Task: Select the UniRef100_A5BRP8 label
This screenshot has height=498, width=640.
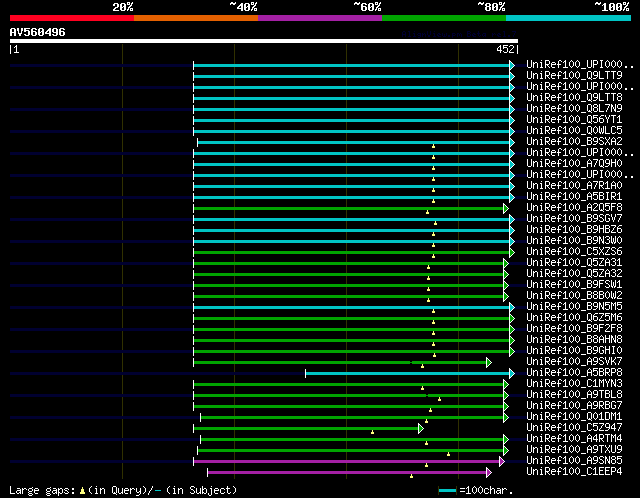Action: click(574, 373)
